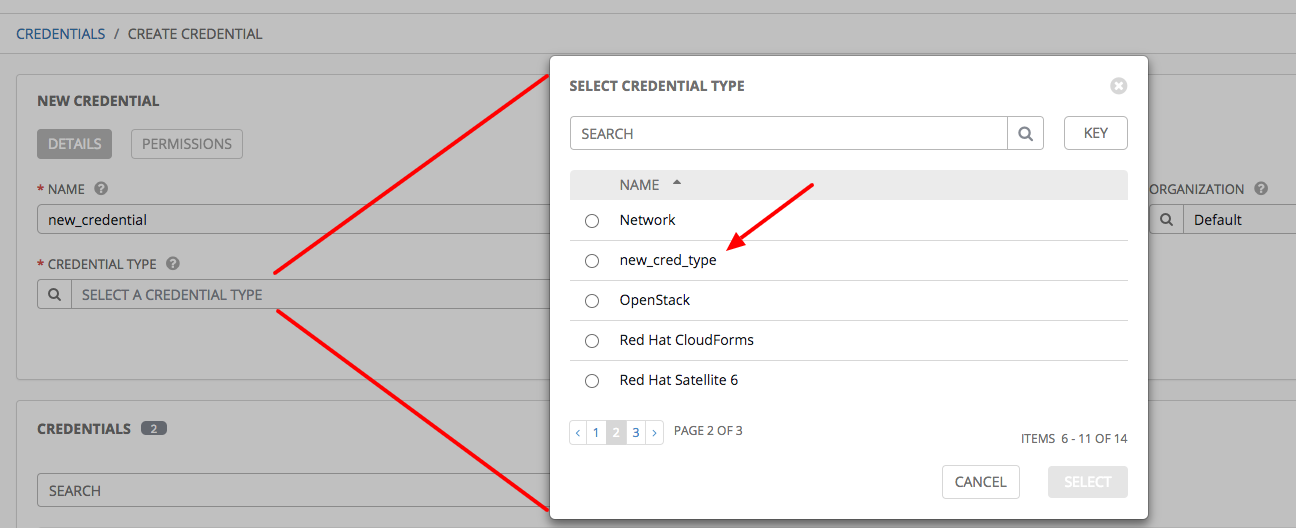Click the Organization help icon
Viewport: 1296px width, 528px height.
point(1261,188)
